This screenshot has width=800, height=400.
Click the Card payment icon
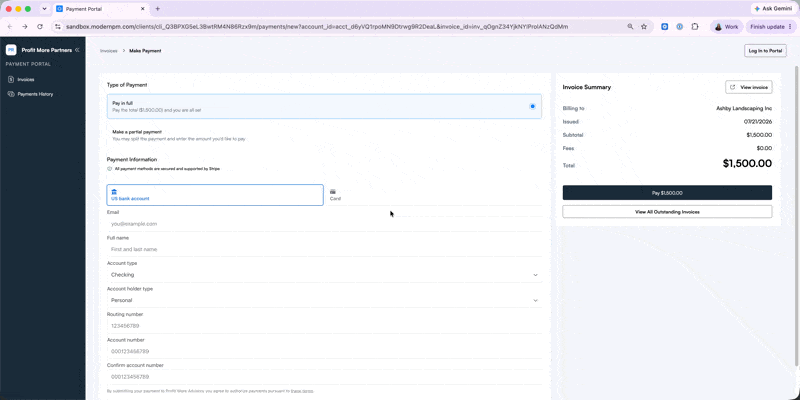coord(333,192)
